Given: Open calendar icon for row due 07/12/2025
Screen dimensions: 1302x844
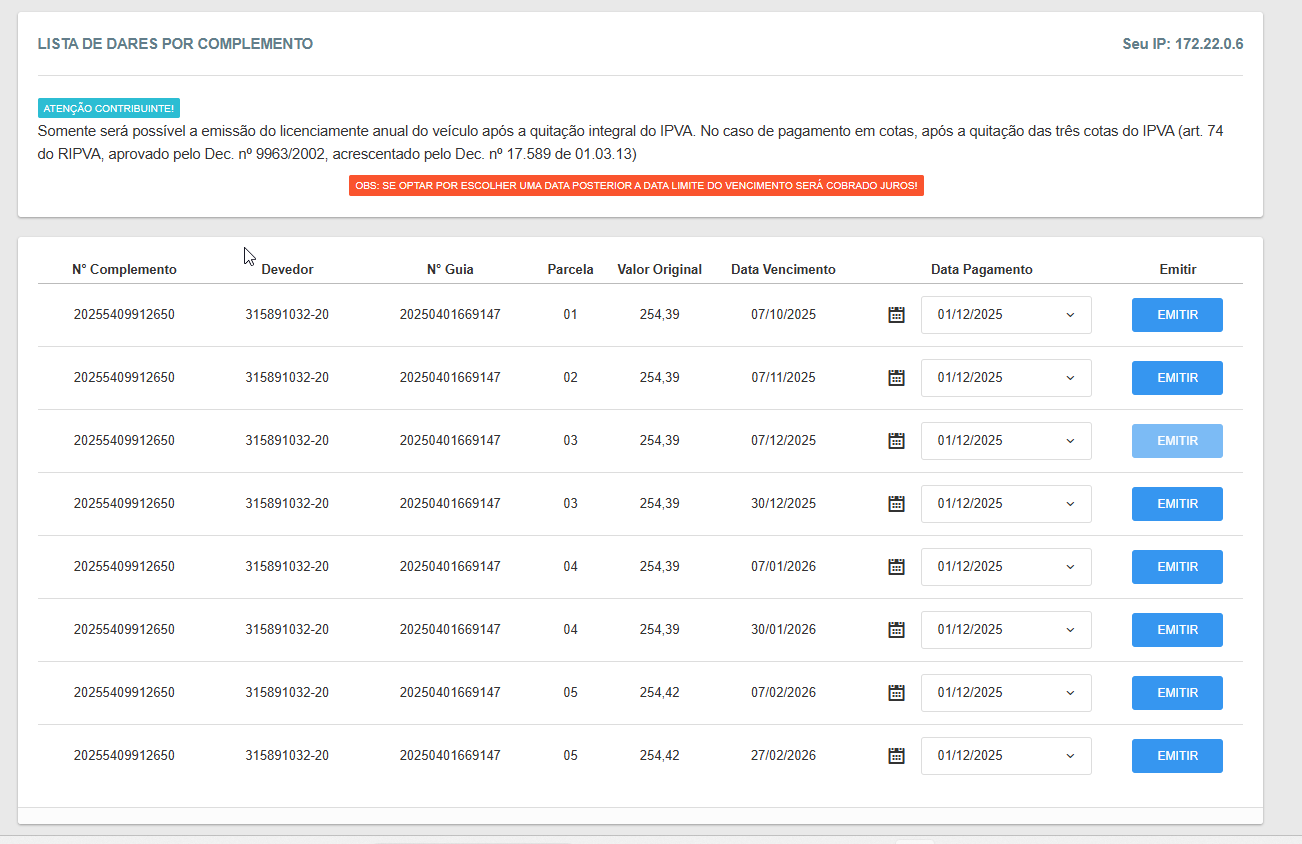Looking at the screenshot, I should [896, 441].
